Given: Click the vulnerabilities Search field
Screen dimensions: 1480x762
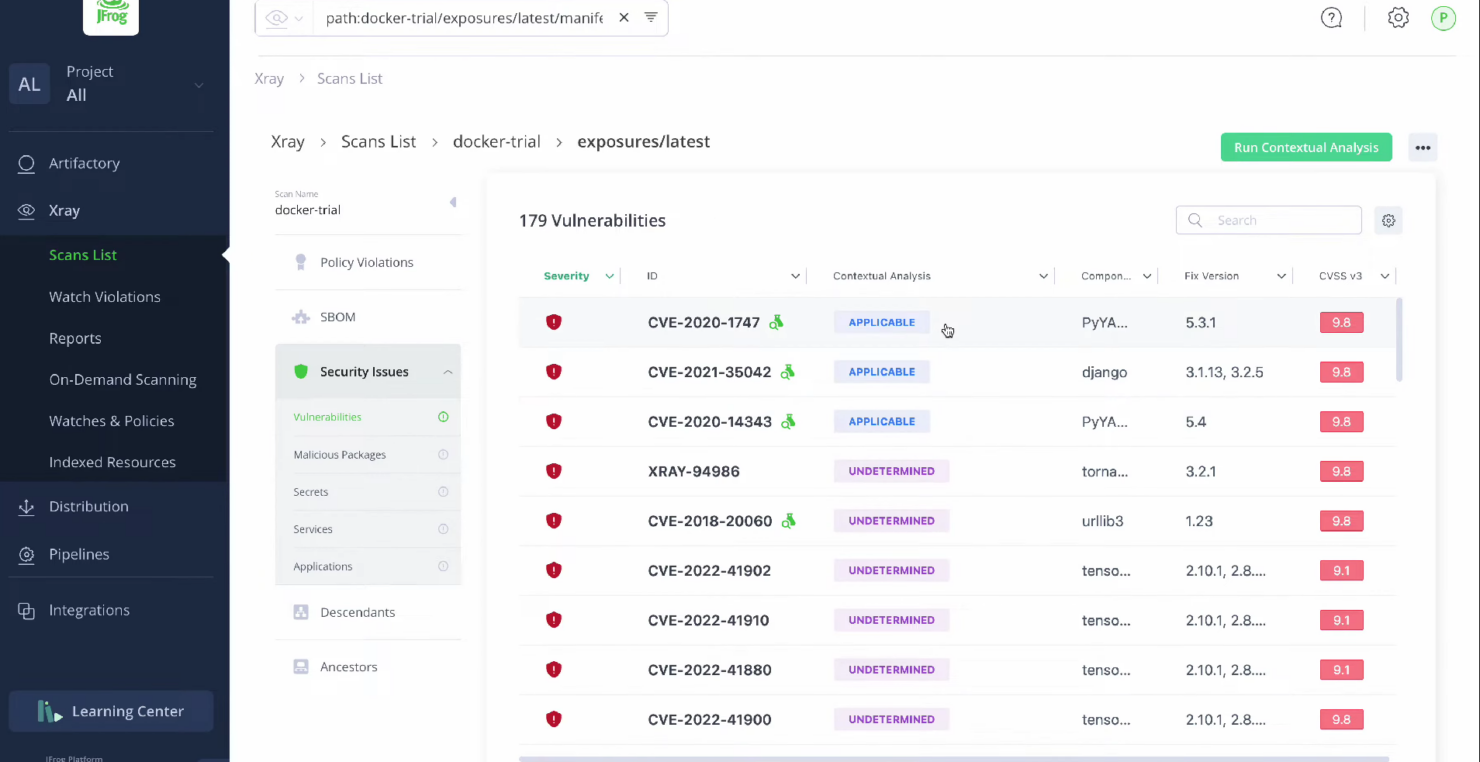Looking at the screenshot, I should [x=1268, y=220].
